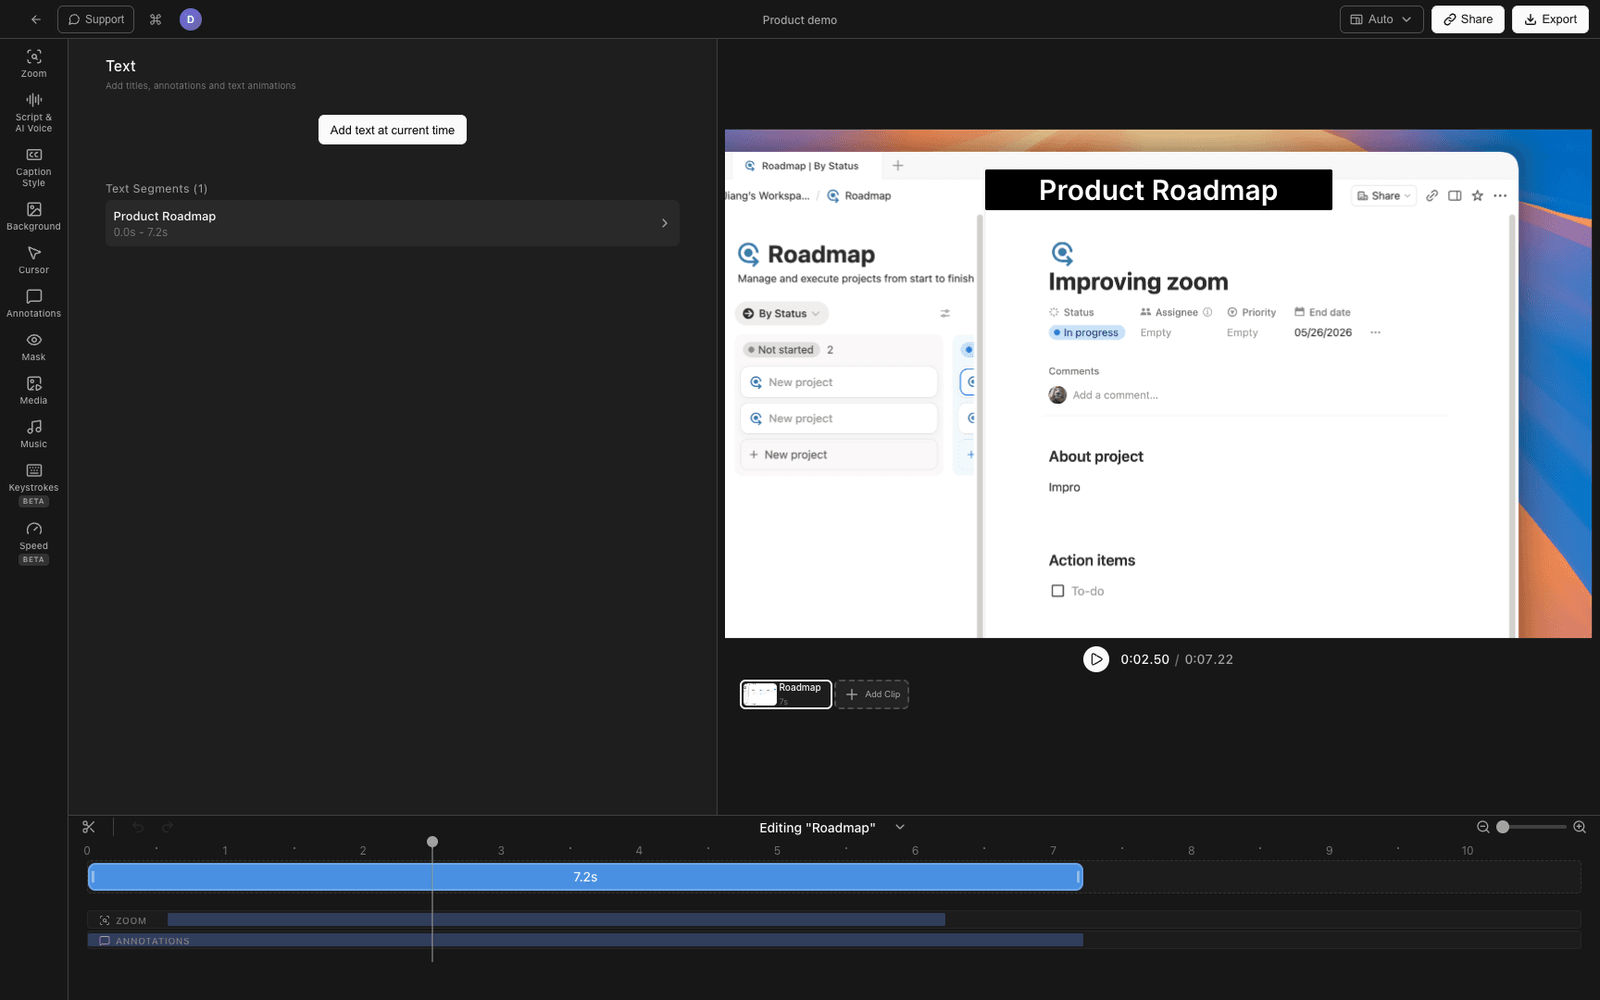Screen dimensions: 1600x1000
Task: Click the timeline playhead marker
Action: (432, 842)
